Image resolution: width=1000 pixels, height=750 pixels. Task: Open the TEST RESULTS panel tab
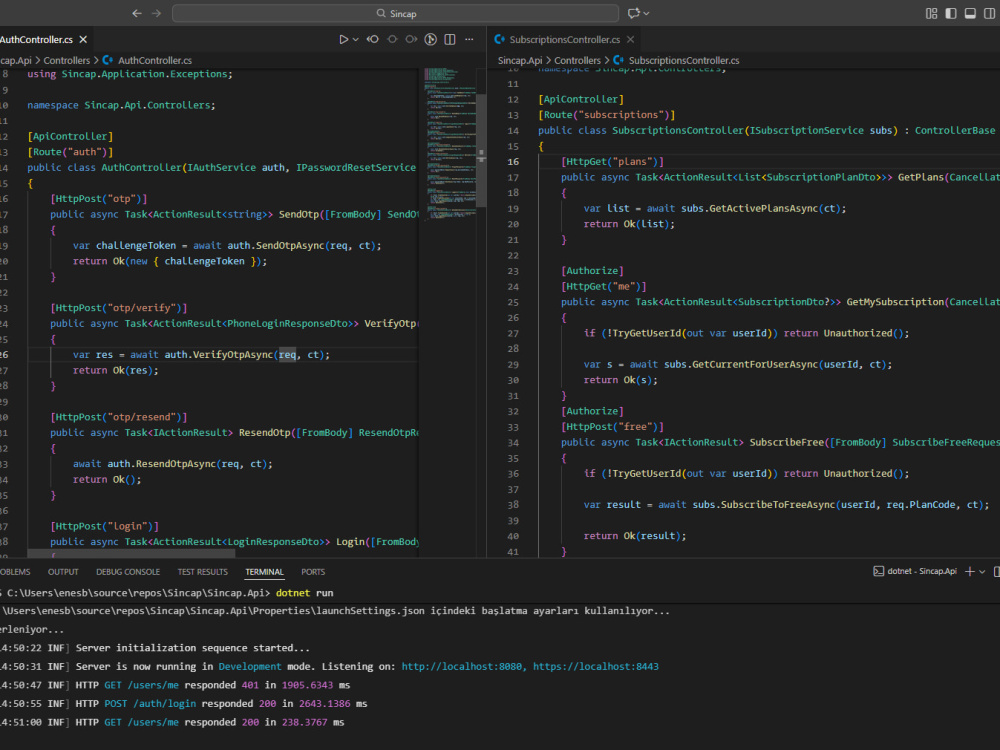[203, 572]
